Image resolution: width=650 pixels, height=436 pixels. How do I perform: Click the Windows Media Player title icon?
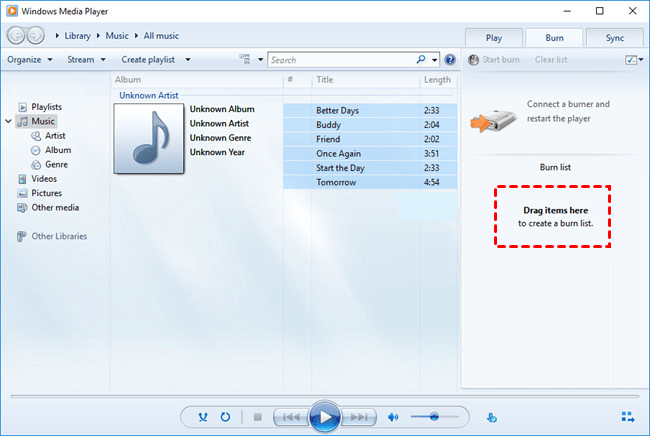[12, 11]
